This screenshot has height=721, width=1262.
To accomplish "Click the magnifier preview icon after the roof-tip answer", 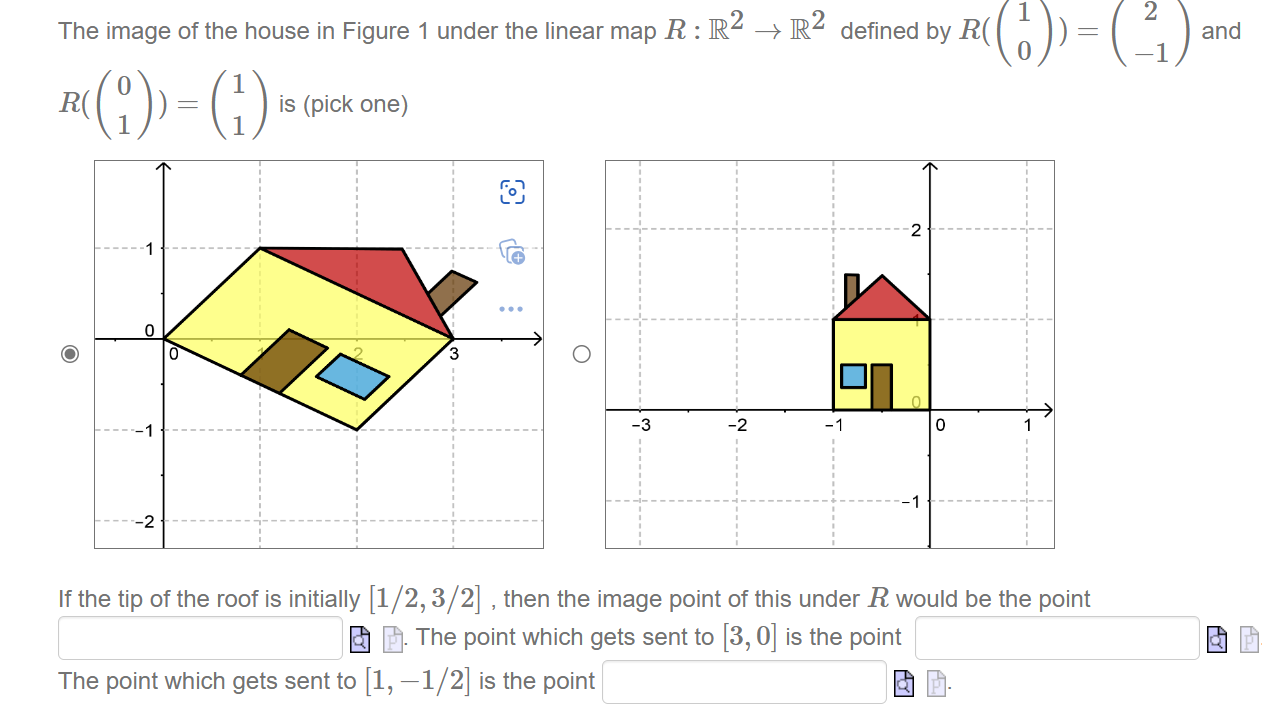I will tap(360, 637).
